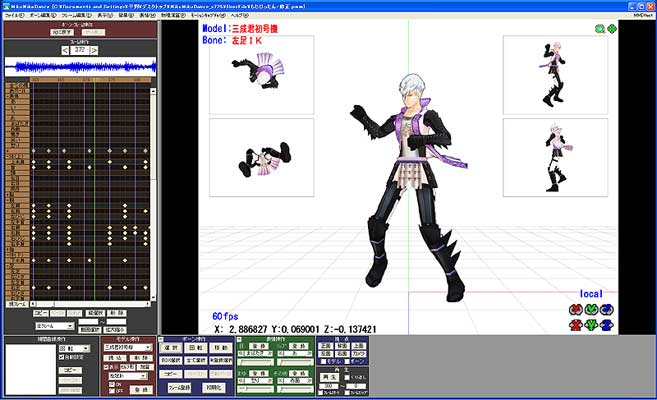Select the ON radio for IK
Screen dimensions: 657x400
point(112,384)
